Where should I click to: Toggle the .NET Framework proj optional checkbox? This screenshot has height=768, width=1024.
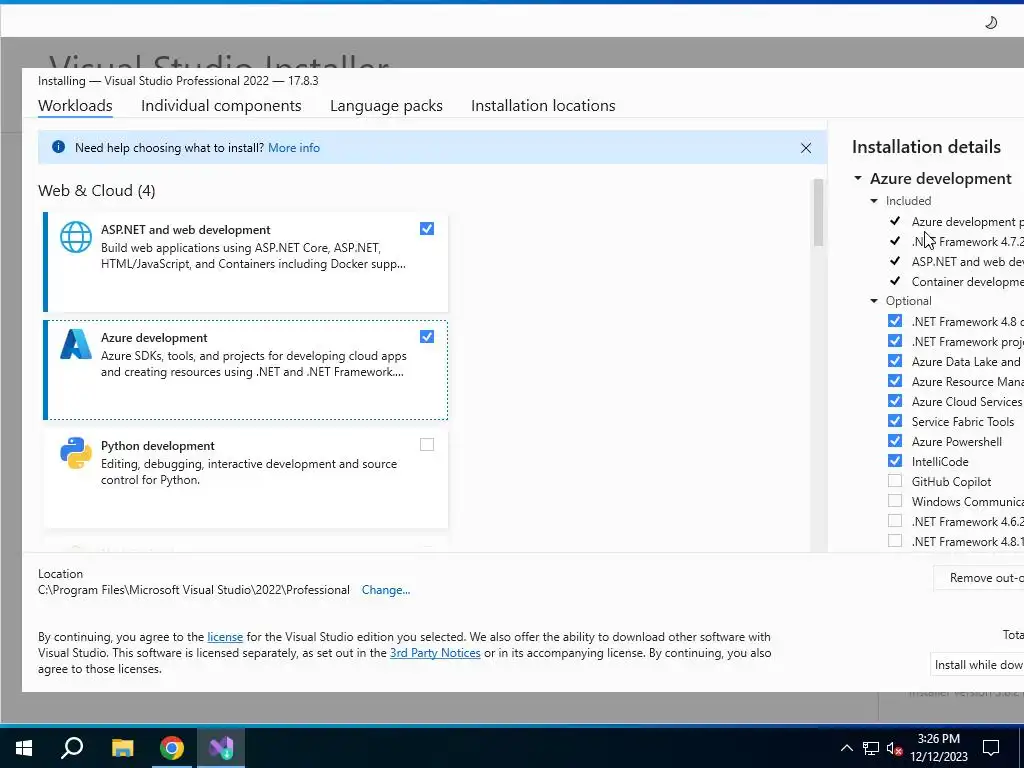[895, 341]
